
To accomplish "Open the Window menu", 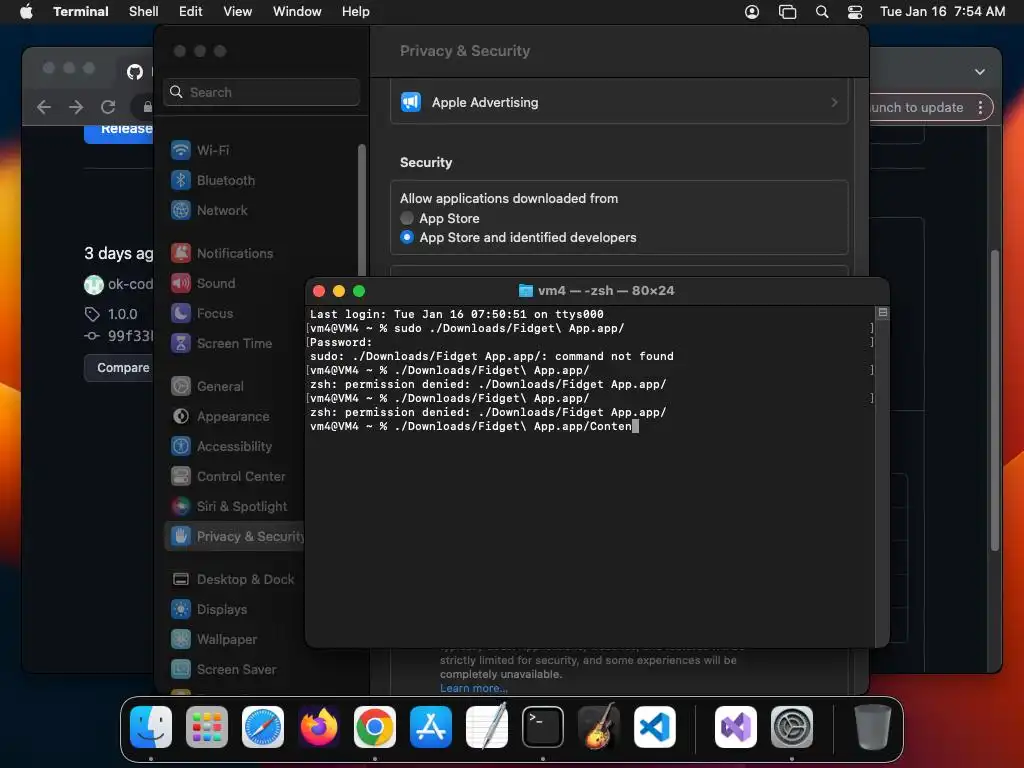I will click(x=297, y=12).
